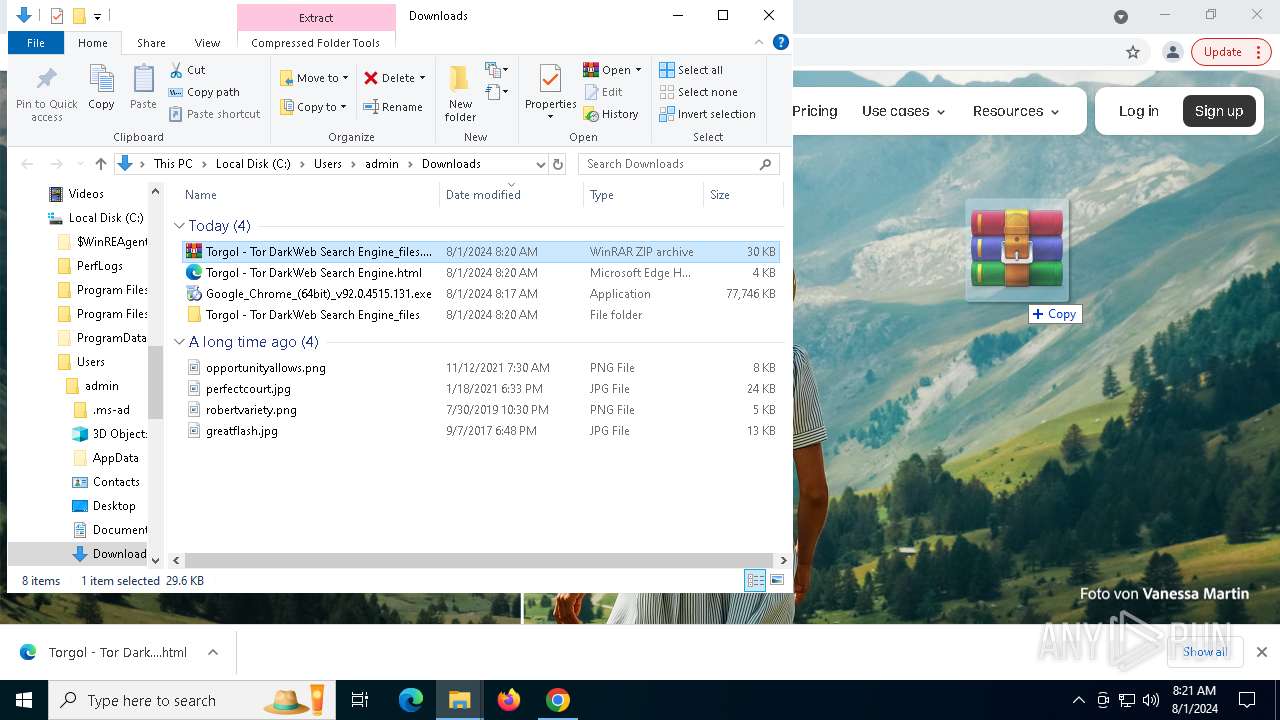The height and width of the screenshot is (720, 1280).
Task: Collapse the Today file group
Action: point(180,226)
